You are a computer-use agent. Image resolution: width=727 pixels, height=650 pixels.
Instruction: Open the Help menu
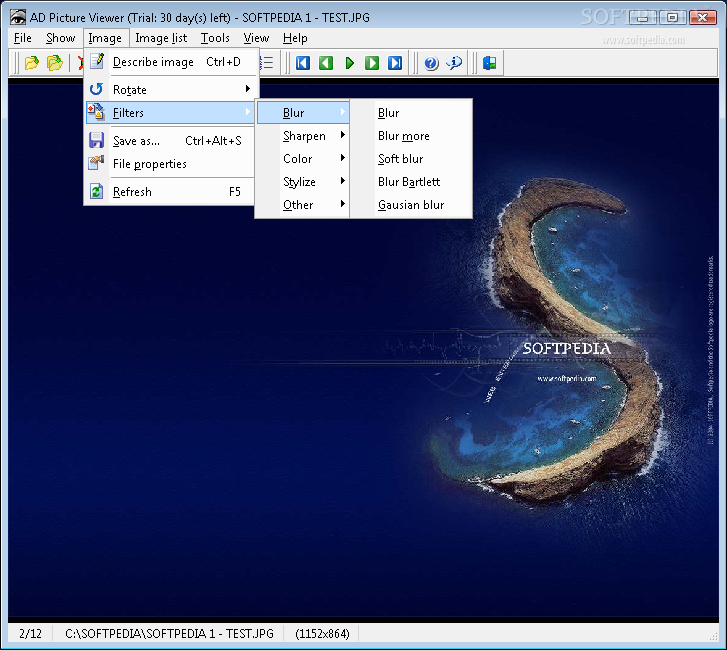tap(295, 38)
